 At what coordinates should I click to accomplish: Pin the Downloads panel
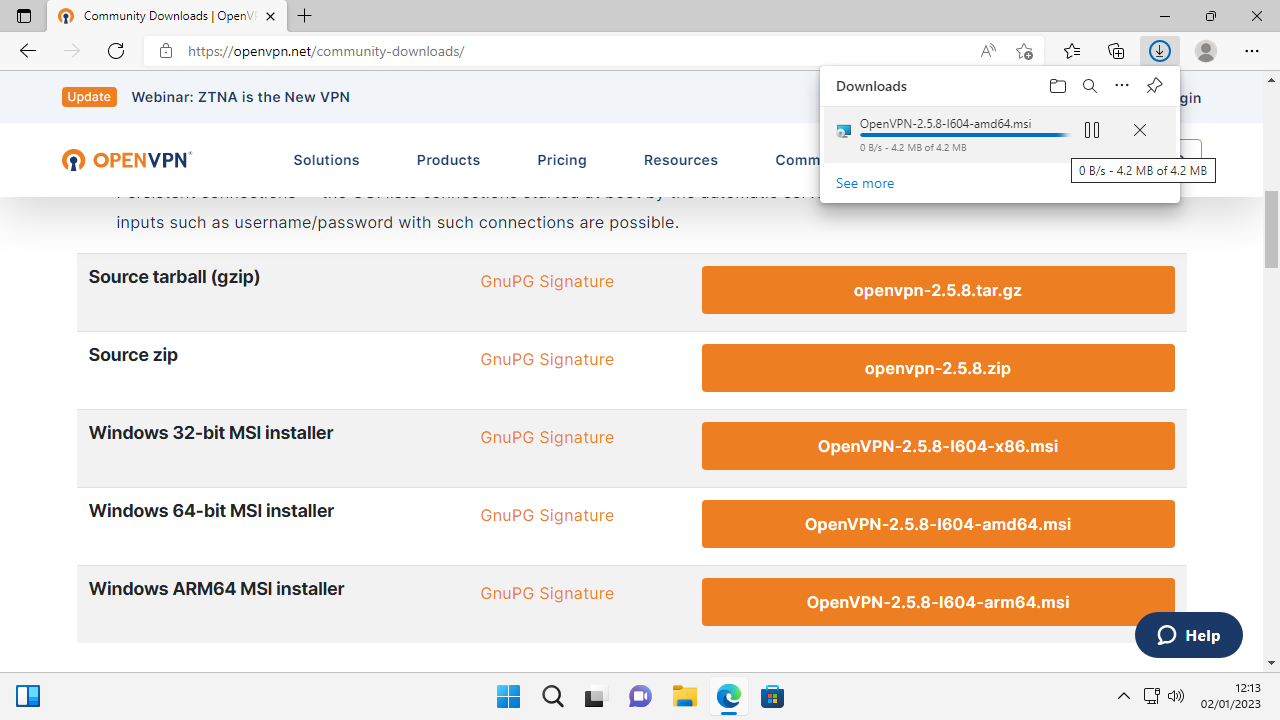pos(1154,86)
